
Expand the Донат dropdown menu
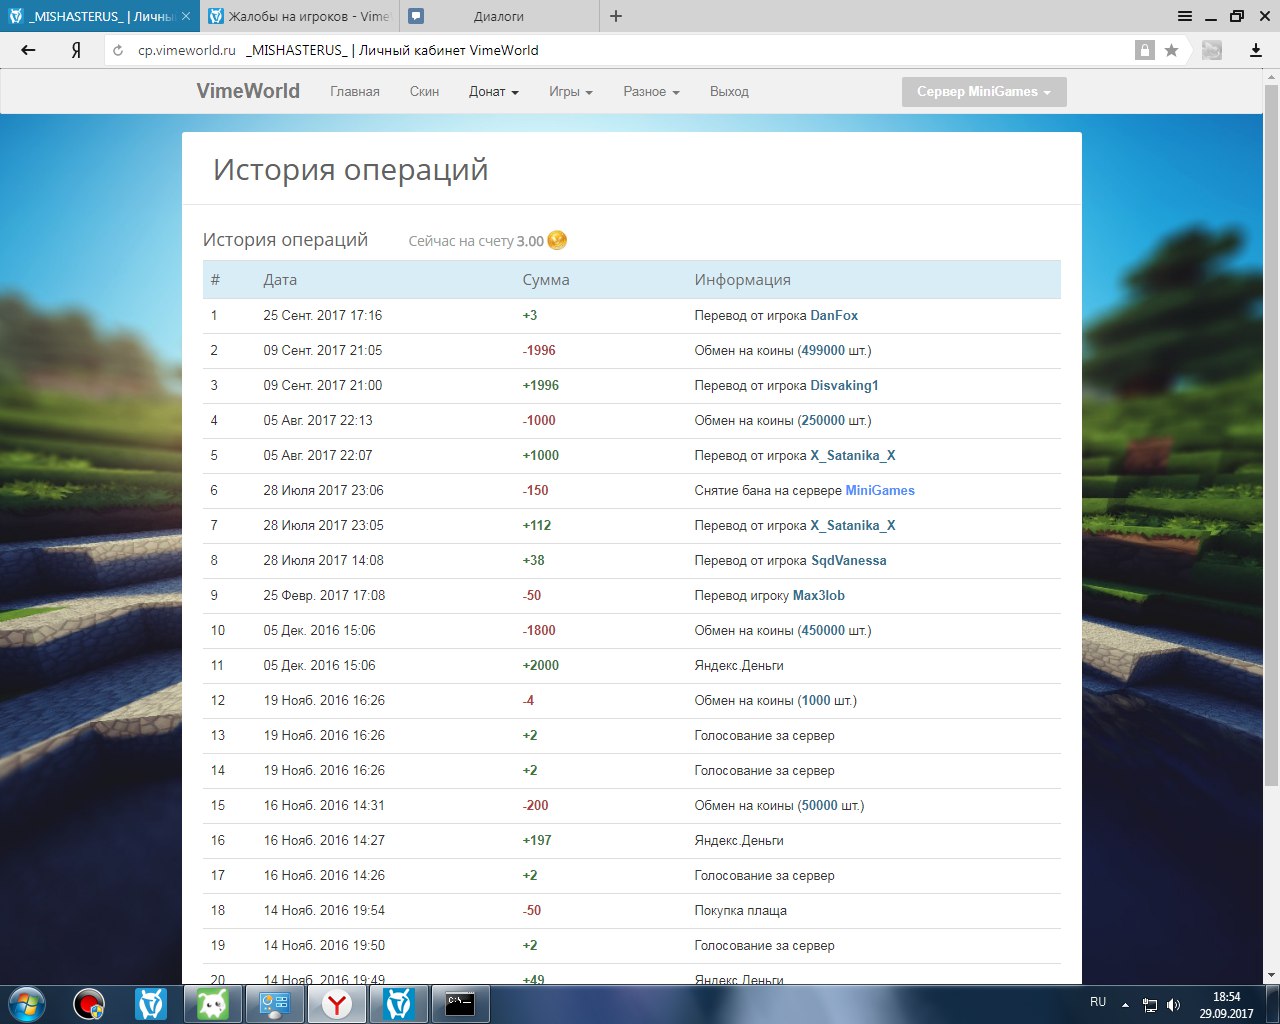pos(494,91)
